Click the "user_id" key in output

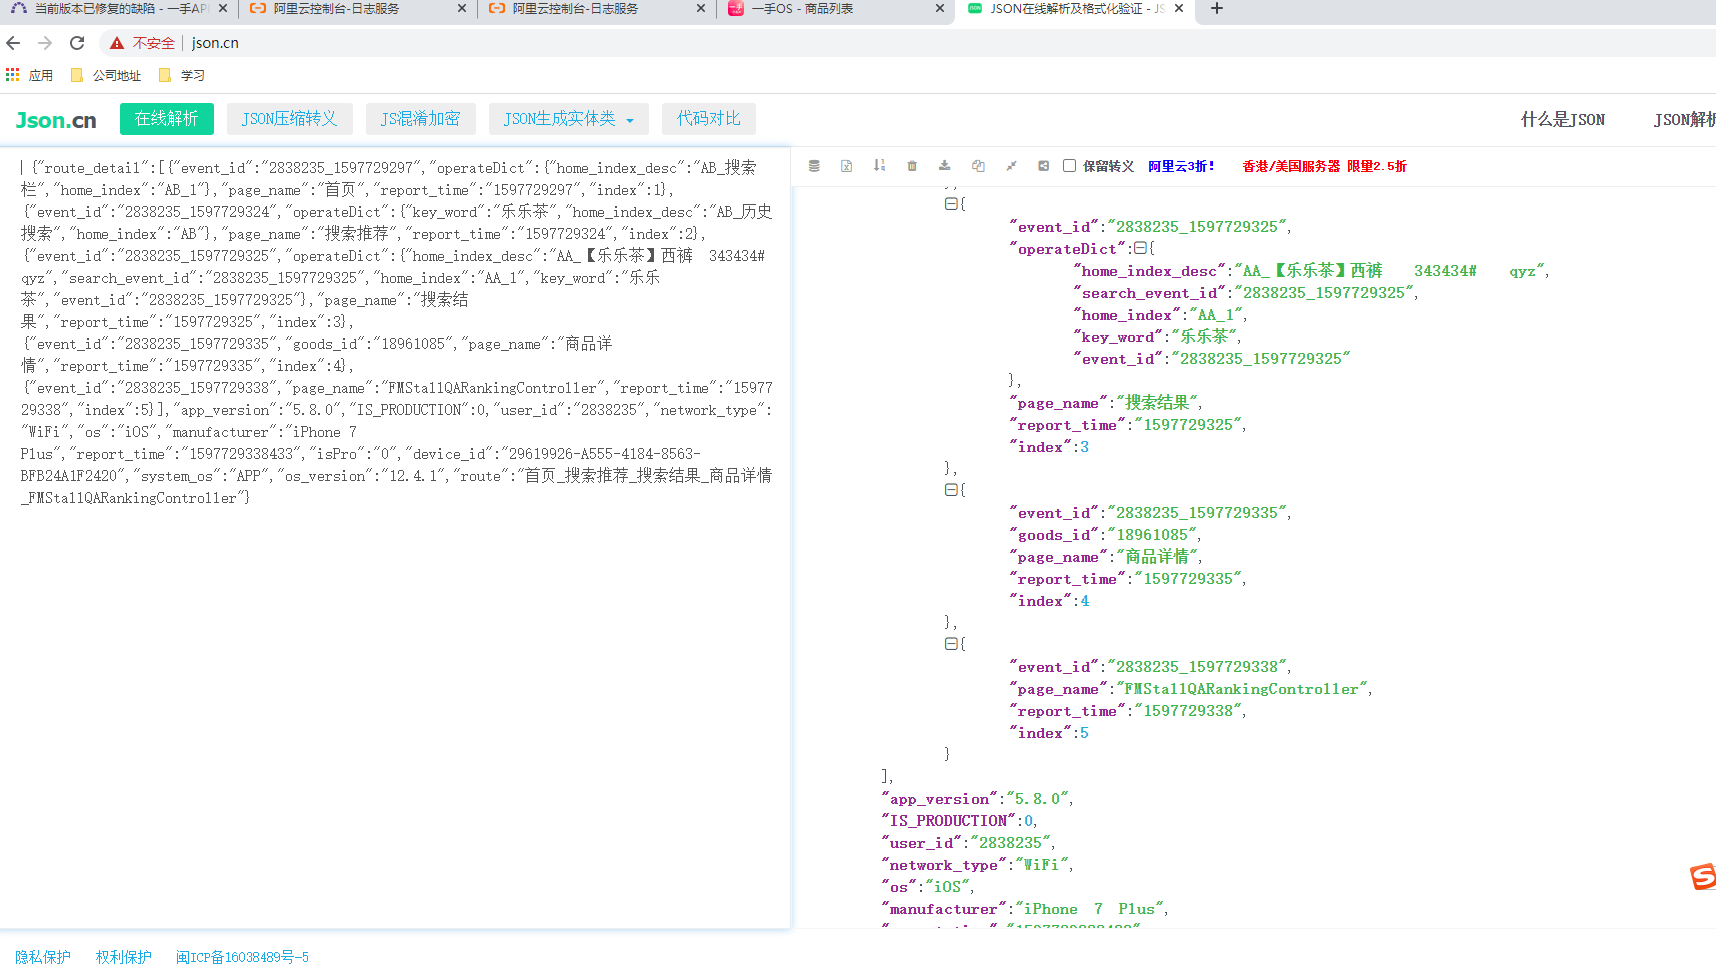pos(922,843)
